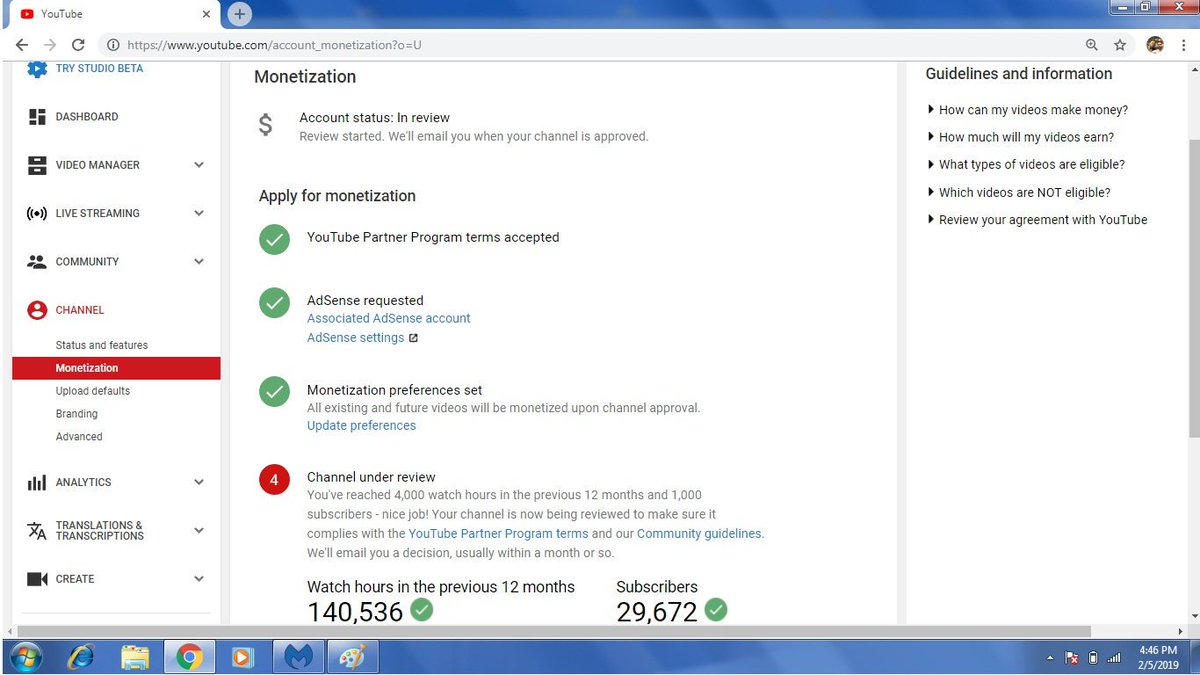This screenshot has width=1200, height=675.
Task: Open the Windows Start menu
Action: click(27, 657)
